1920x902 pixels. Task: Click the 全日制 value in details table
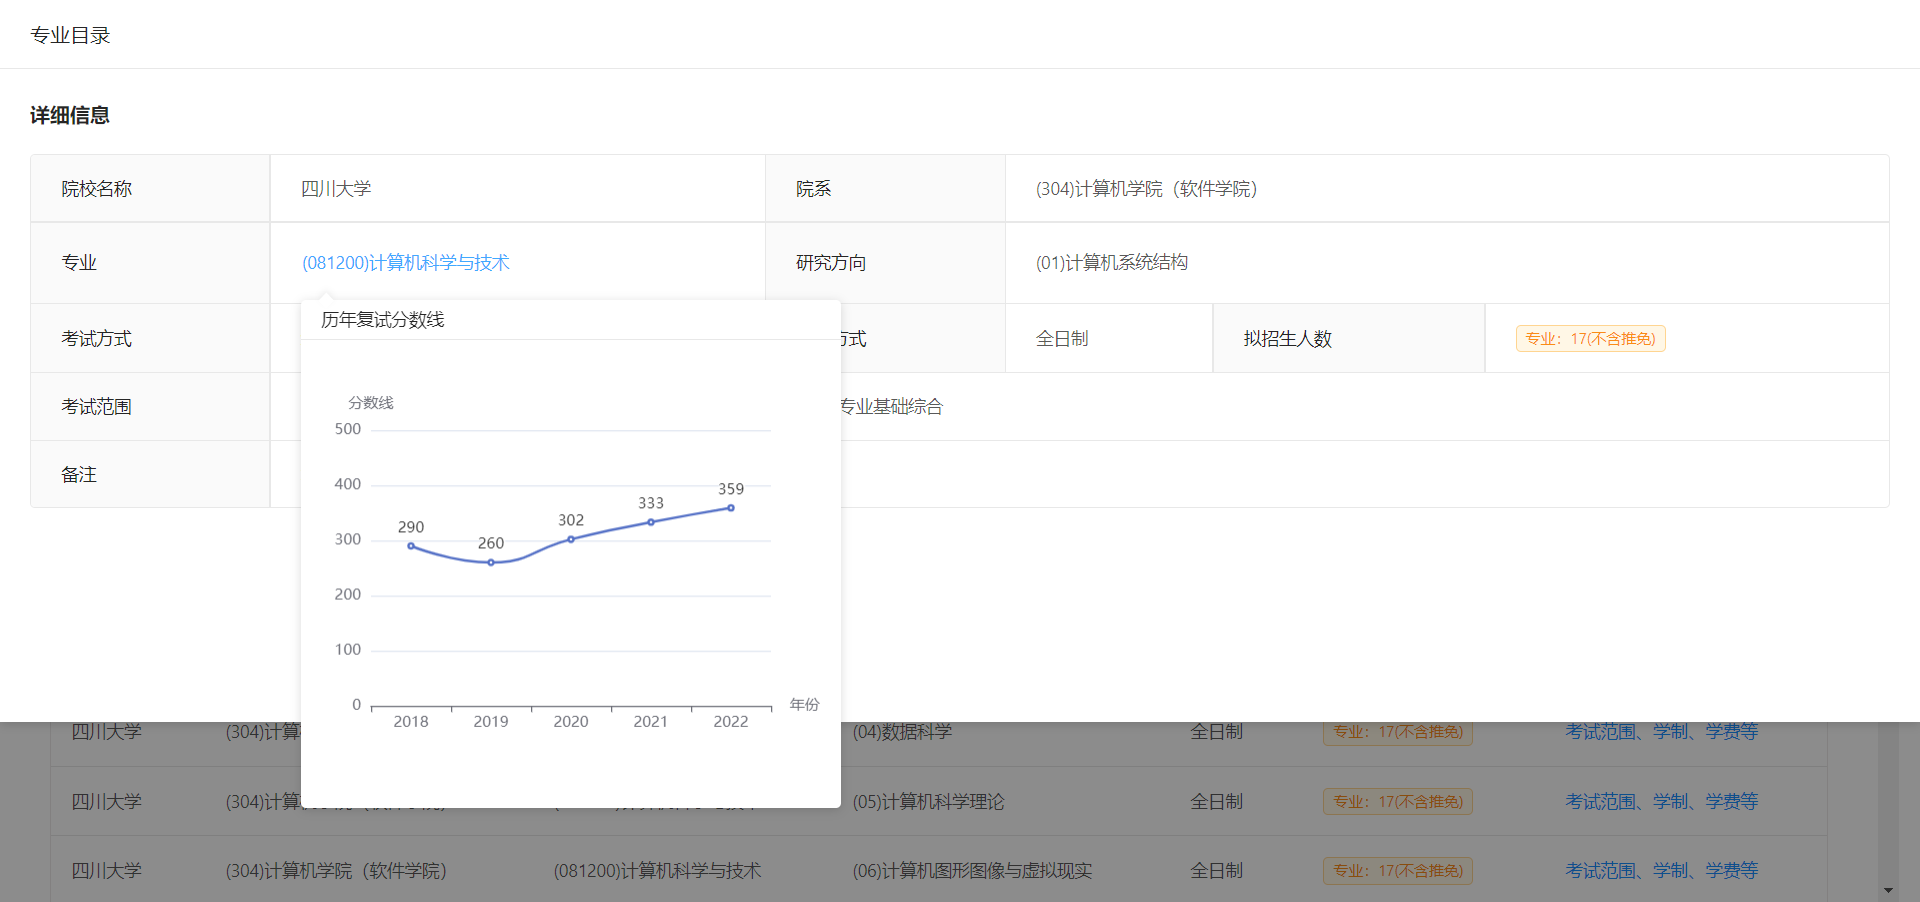click(x=1062, y=339)
